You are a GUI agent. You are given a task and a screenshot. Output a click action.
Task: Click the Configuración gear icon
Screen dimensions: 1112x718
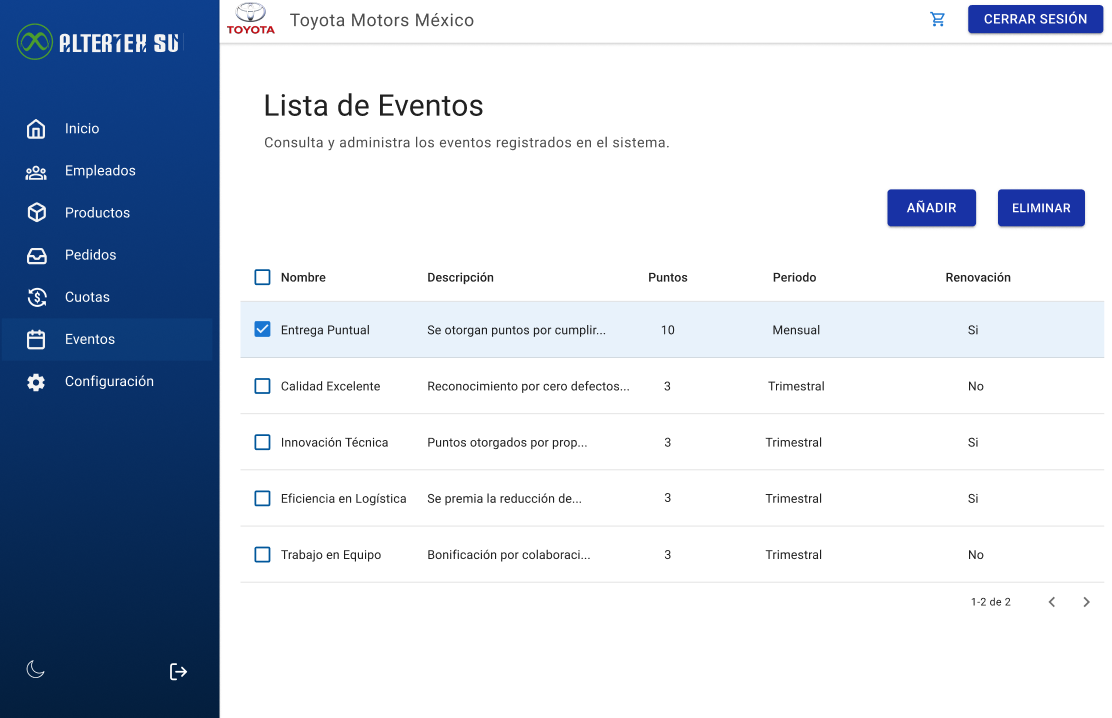(x=36, y=382)
